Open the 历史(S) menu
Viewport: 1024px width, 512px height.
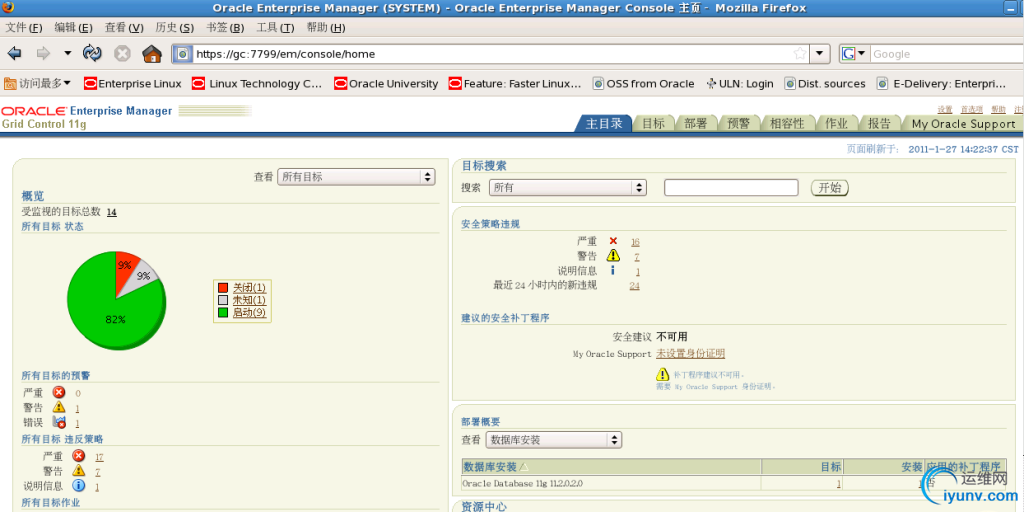174,27
